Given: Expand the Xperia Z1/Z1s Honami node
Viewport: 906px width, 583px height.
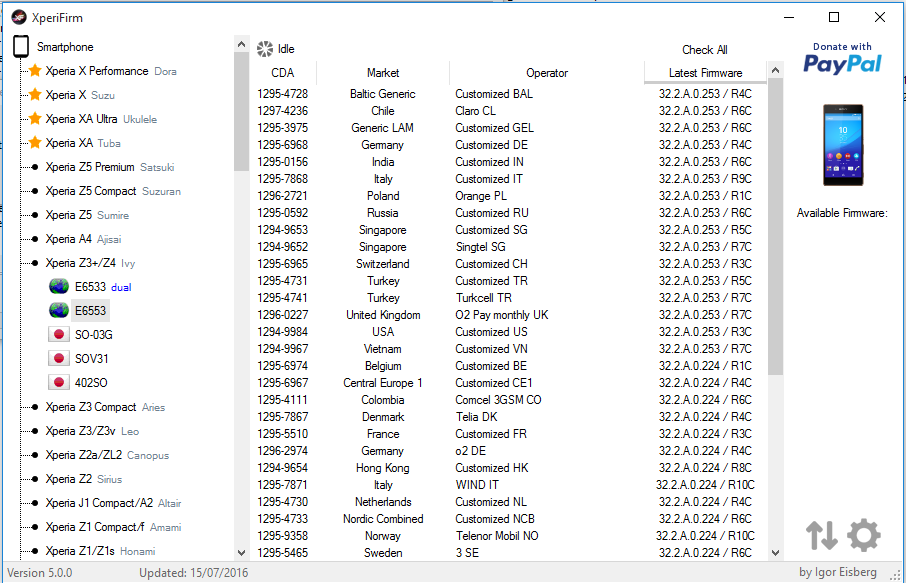Looking at the screenshot, I should tap(35, 551).
